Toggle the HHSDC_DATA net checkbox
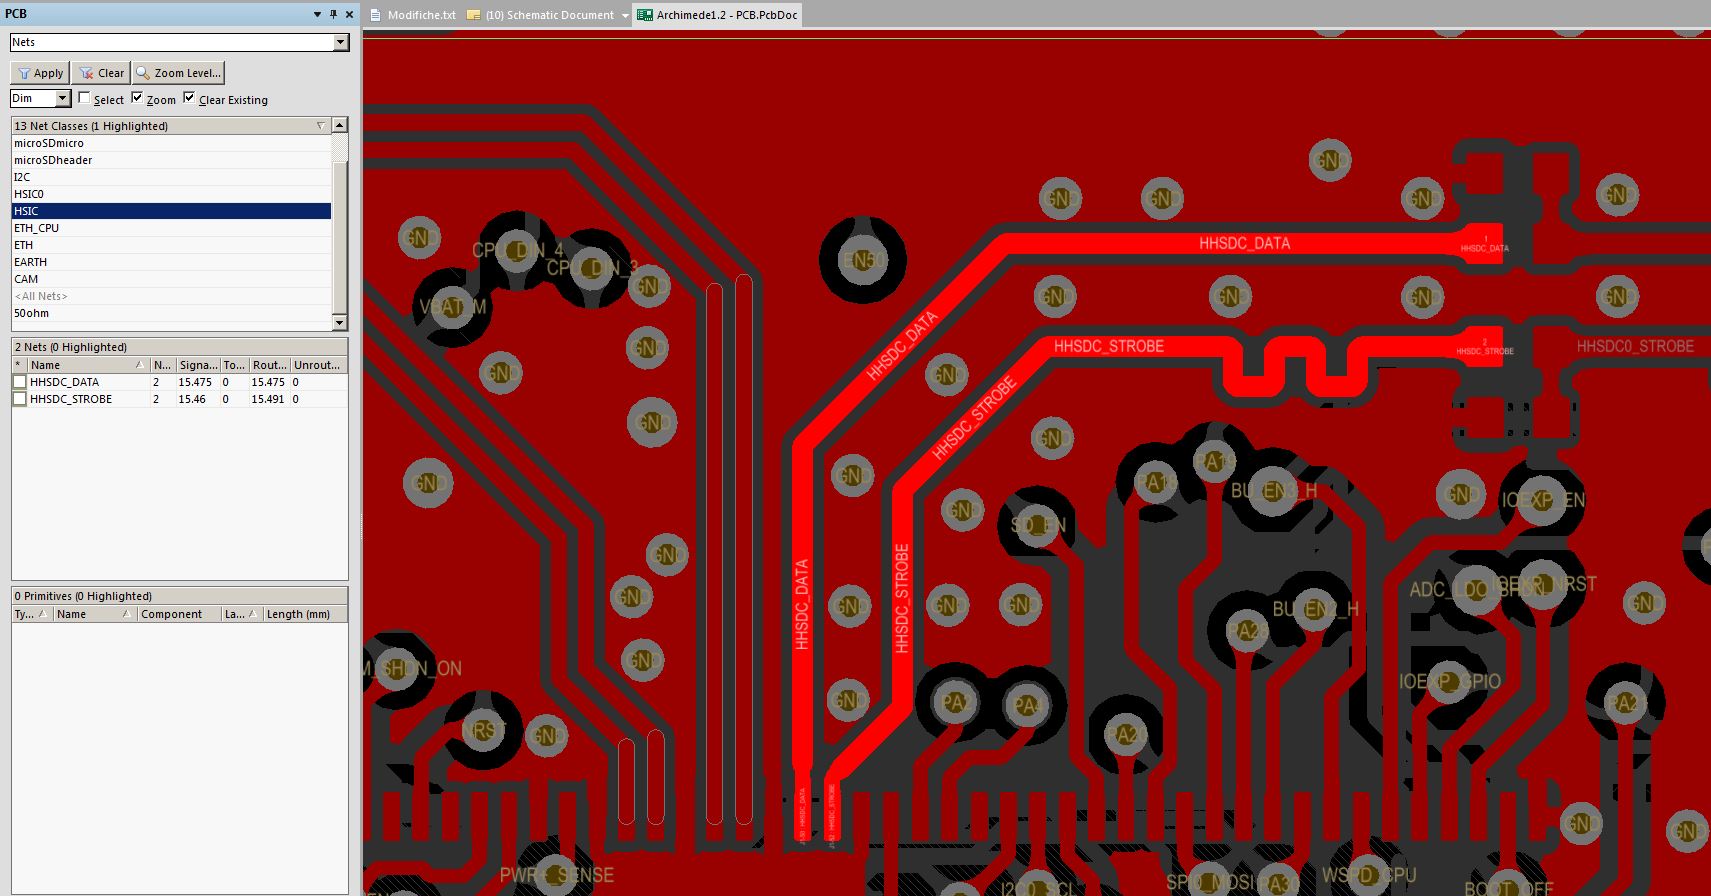 point(20,382)
